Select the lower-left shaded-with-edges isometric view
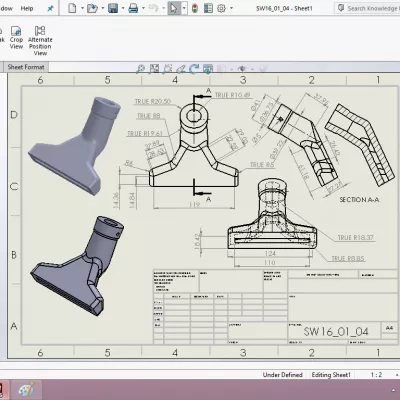Image resolution: width=400 pixels, height=400 pixels. pyautogui.click(x=77, y=266)
